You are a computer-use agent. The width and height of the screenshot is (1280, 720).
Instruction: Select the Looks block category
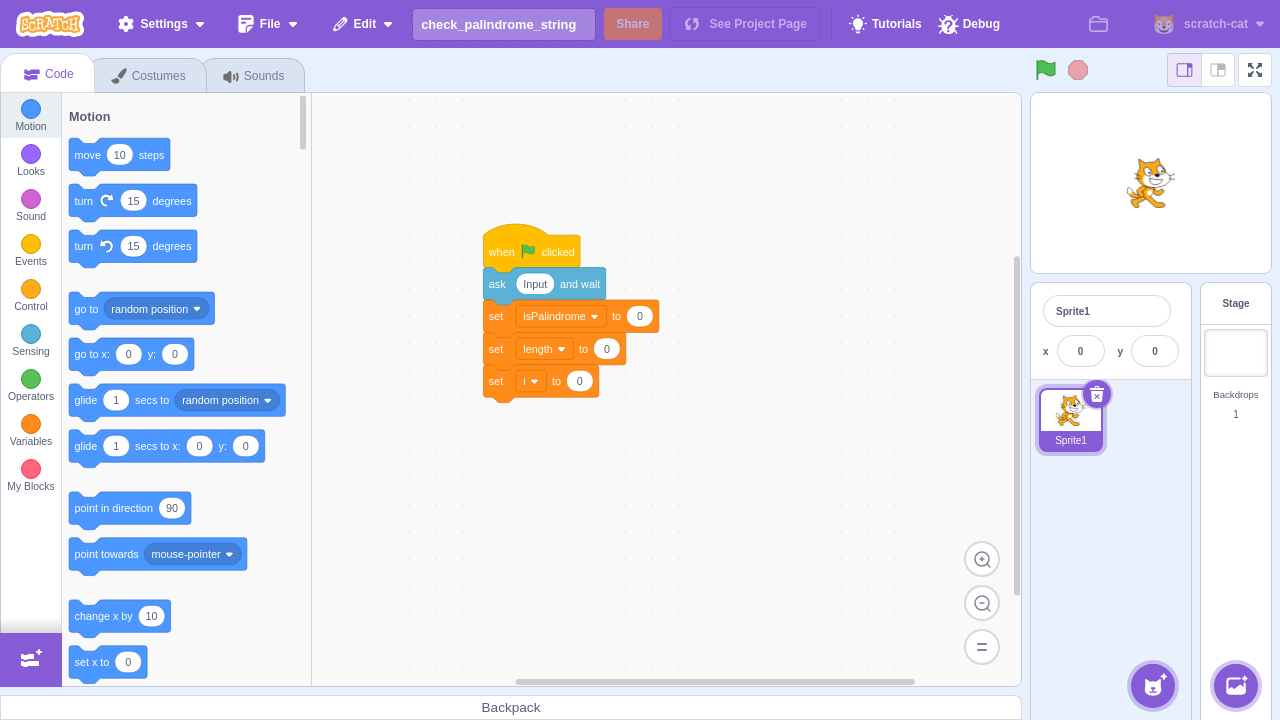[31, 161]
